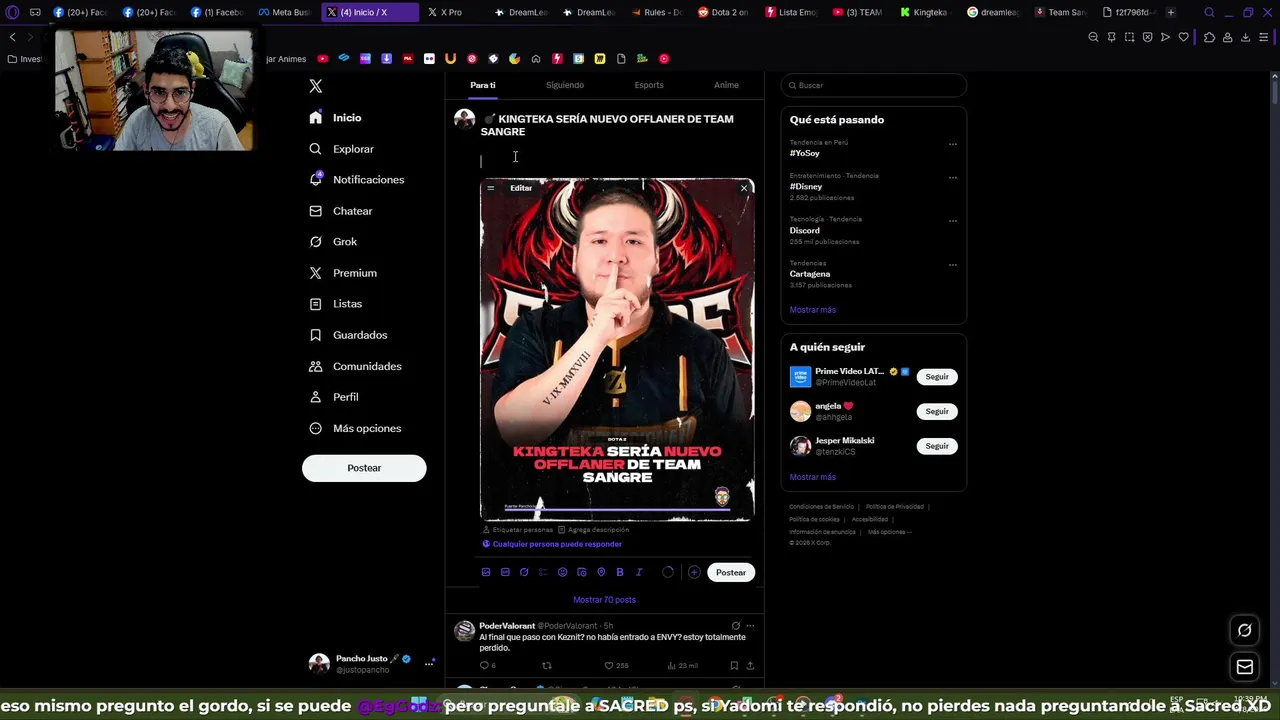Open options for Discord trend
Image resolution: width=1280 pixels, height=720 pixels.
[x=952, y=221]
